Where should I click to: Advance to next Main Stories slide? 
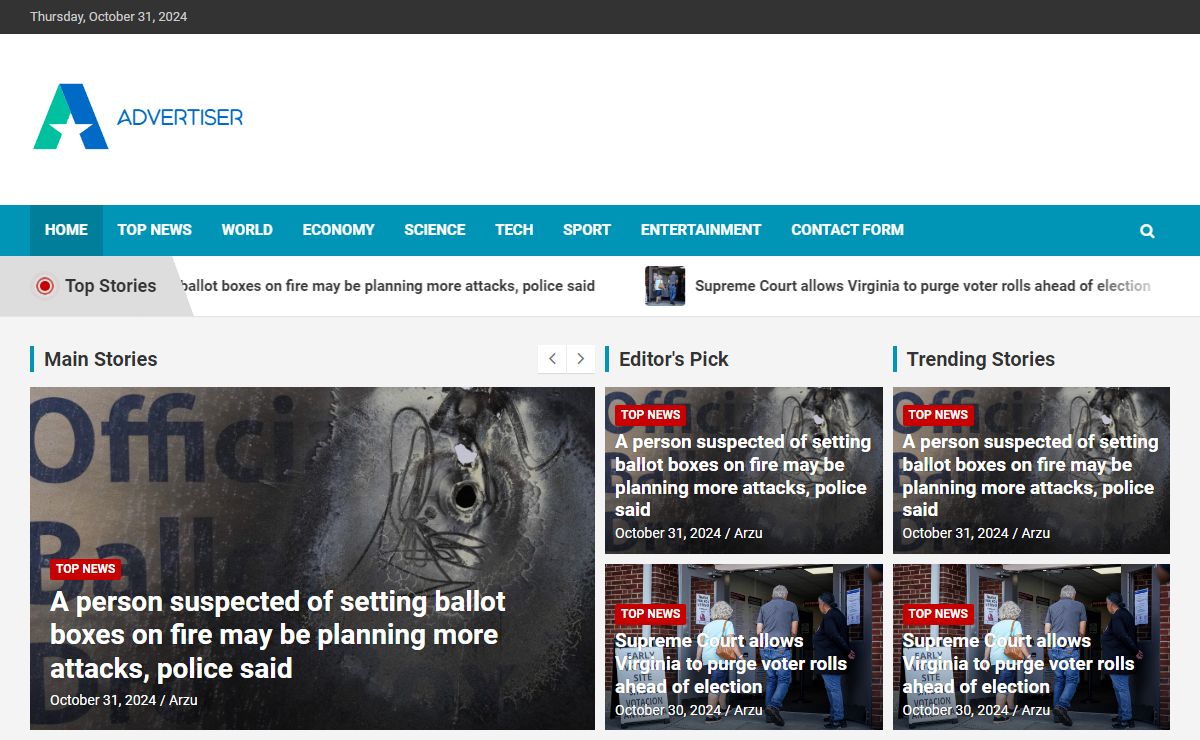pyautogui.click(x=581, y=359)
